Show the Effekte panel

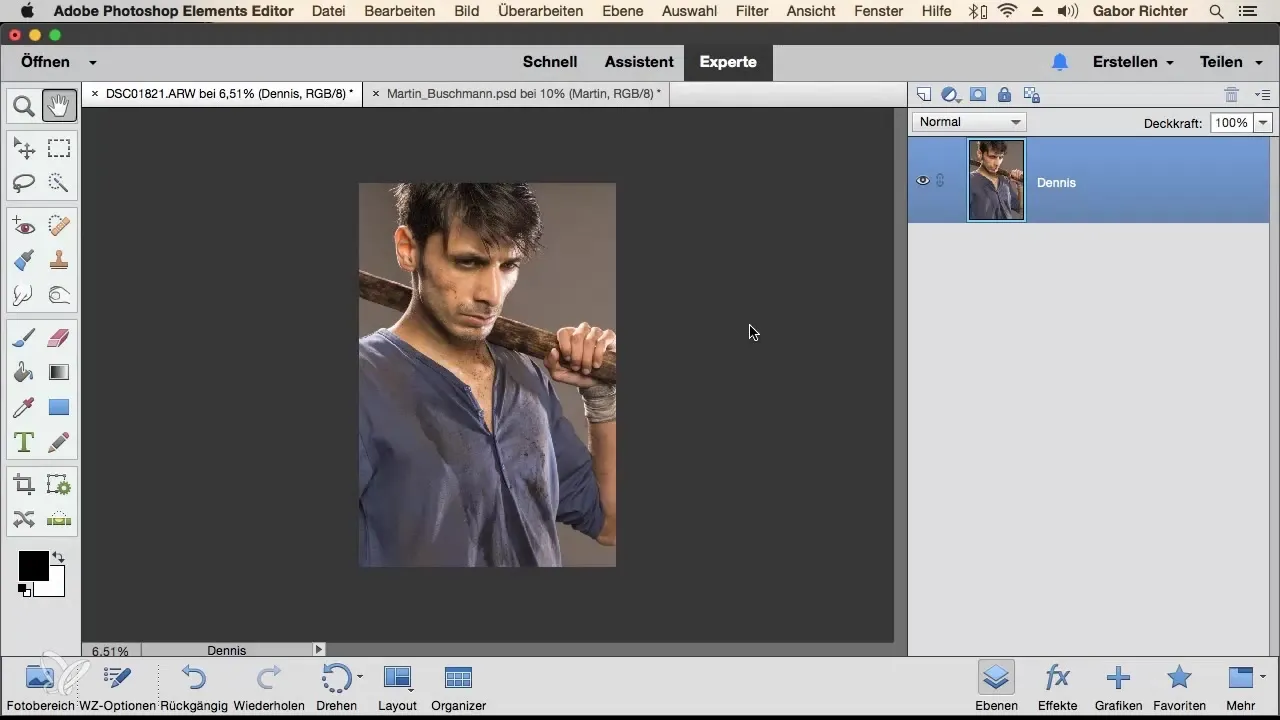[x=1057, y=686]
